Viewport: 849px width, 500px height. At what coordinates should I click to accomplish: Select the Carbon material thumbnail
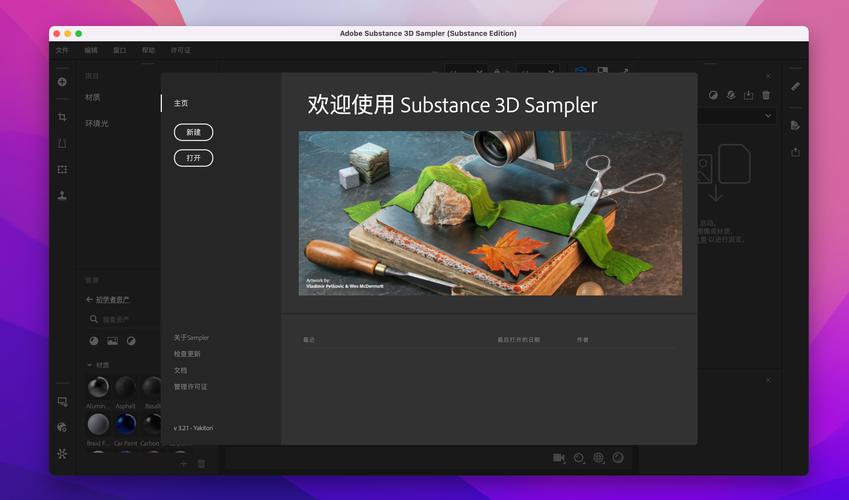pyautogui.click(x=152, y=424)
